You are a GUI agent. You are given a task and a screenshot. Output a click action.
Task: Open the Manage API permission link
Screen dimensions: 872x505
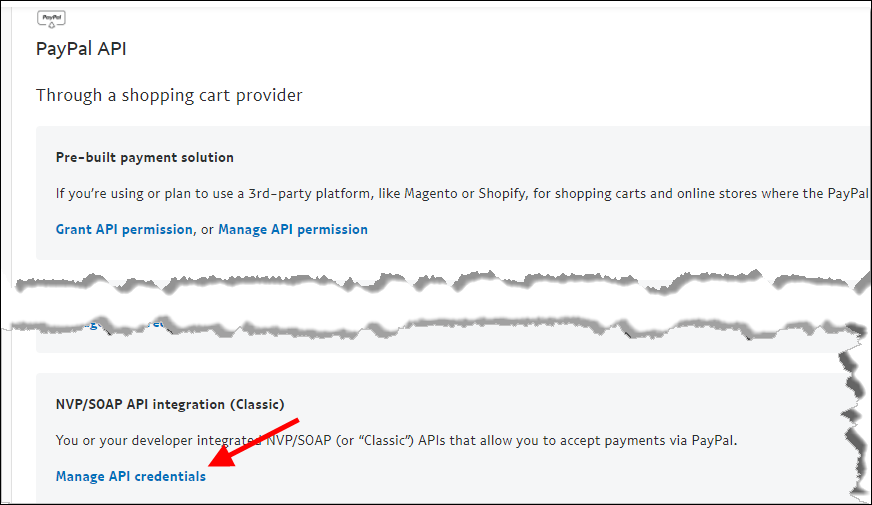(292, 229)
